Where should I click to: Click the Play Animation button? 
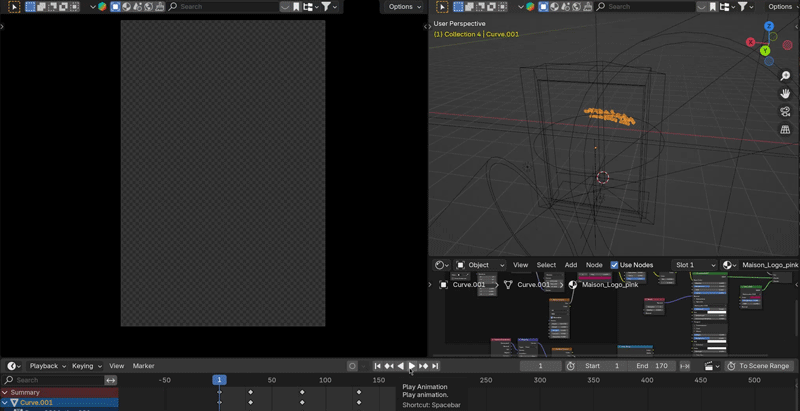[412, 366]
